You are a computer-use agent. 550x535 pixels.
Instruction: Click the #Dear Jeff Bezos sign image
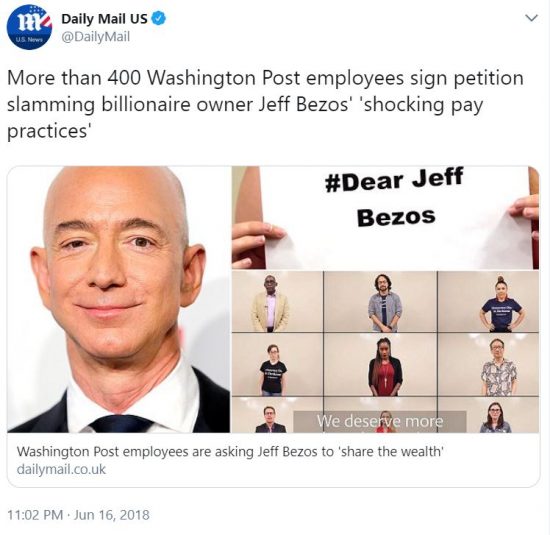point(385,218)
